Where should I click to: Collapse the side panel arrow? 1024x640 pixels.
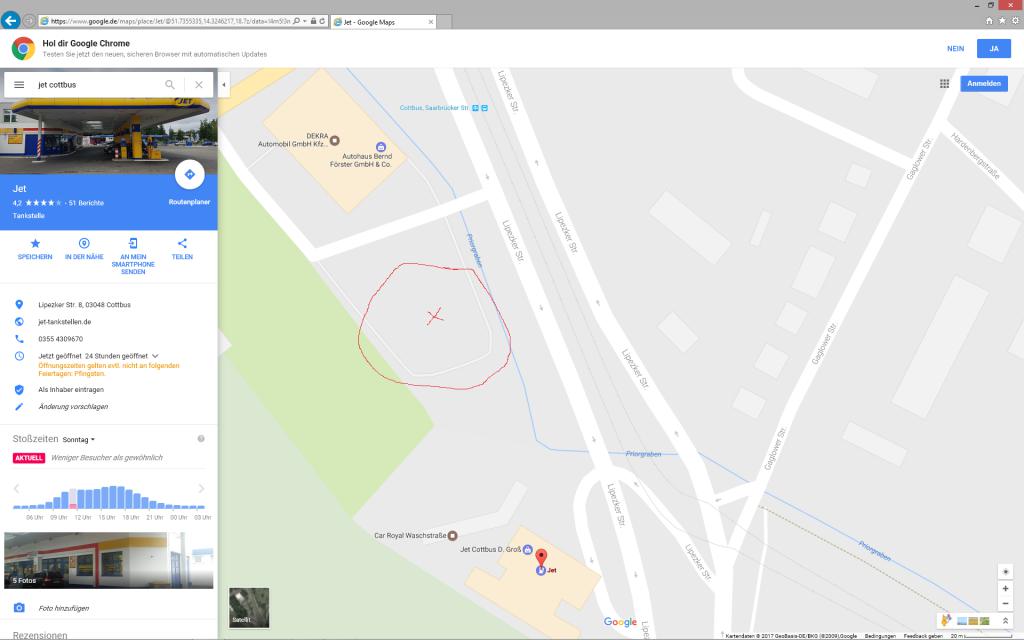[224, 85]
